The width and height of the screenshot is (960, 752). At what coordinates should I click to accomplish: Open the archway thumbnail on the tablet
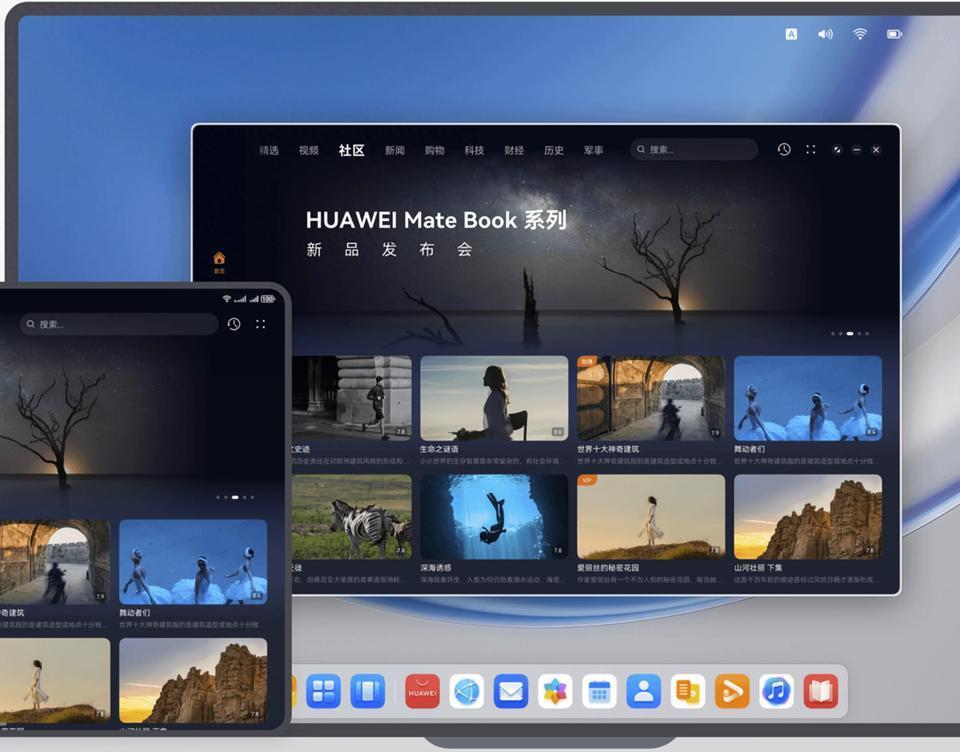[55, 562]
